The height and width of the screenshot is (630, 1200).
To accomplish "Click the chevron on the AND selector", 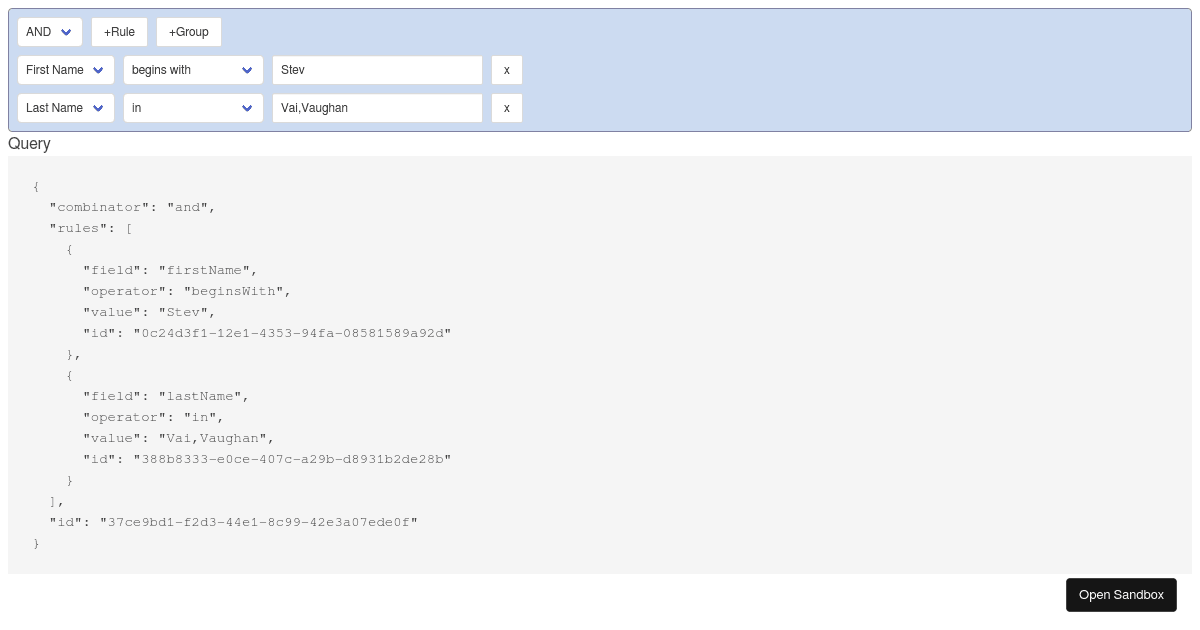I will [x=67, y=31].
